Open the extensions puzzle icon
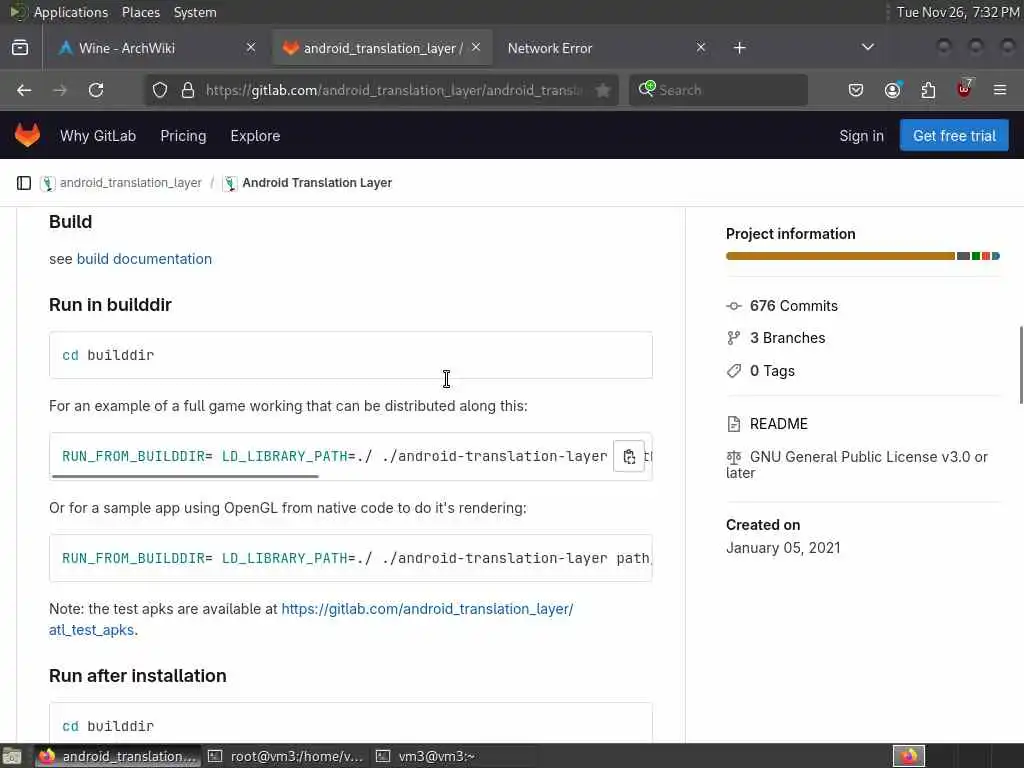 pyautogui.click(x=928, y=90)
